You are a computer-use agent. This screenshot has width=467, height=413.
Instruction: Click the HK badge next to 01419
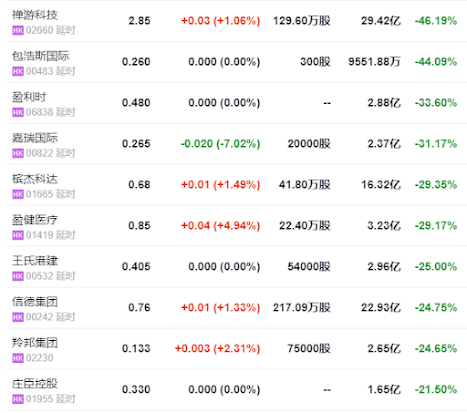coord(18,235)
